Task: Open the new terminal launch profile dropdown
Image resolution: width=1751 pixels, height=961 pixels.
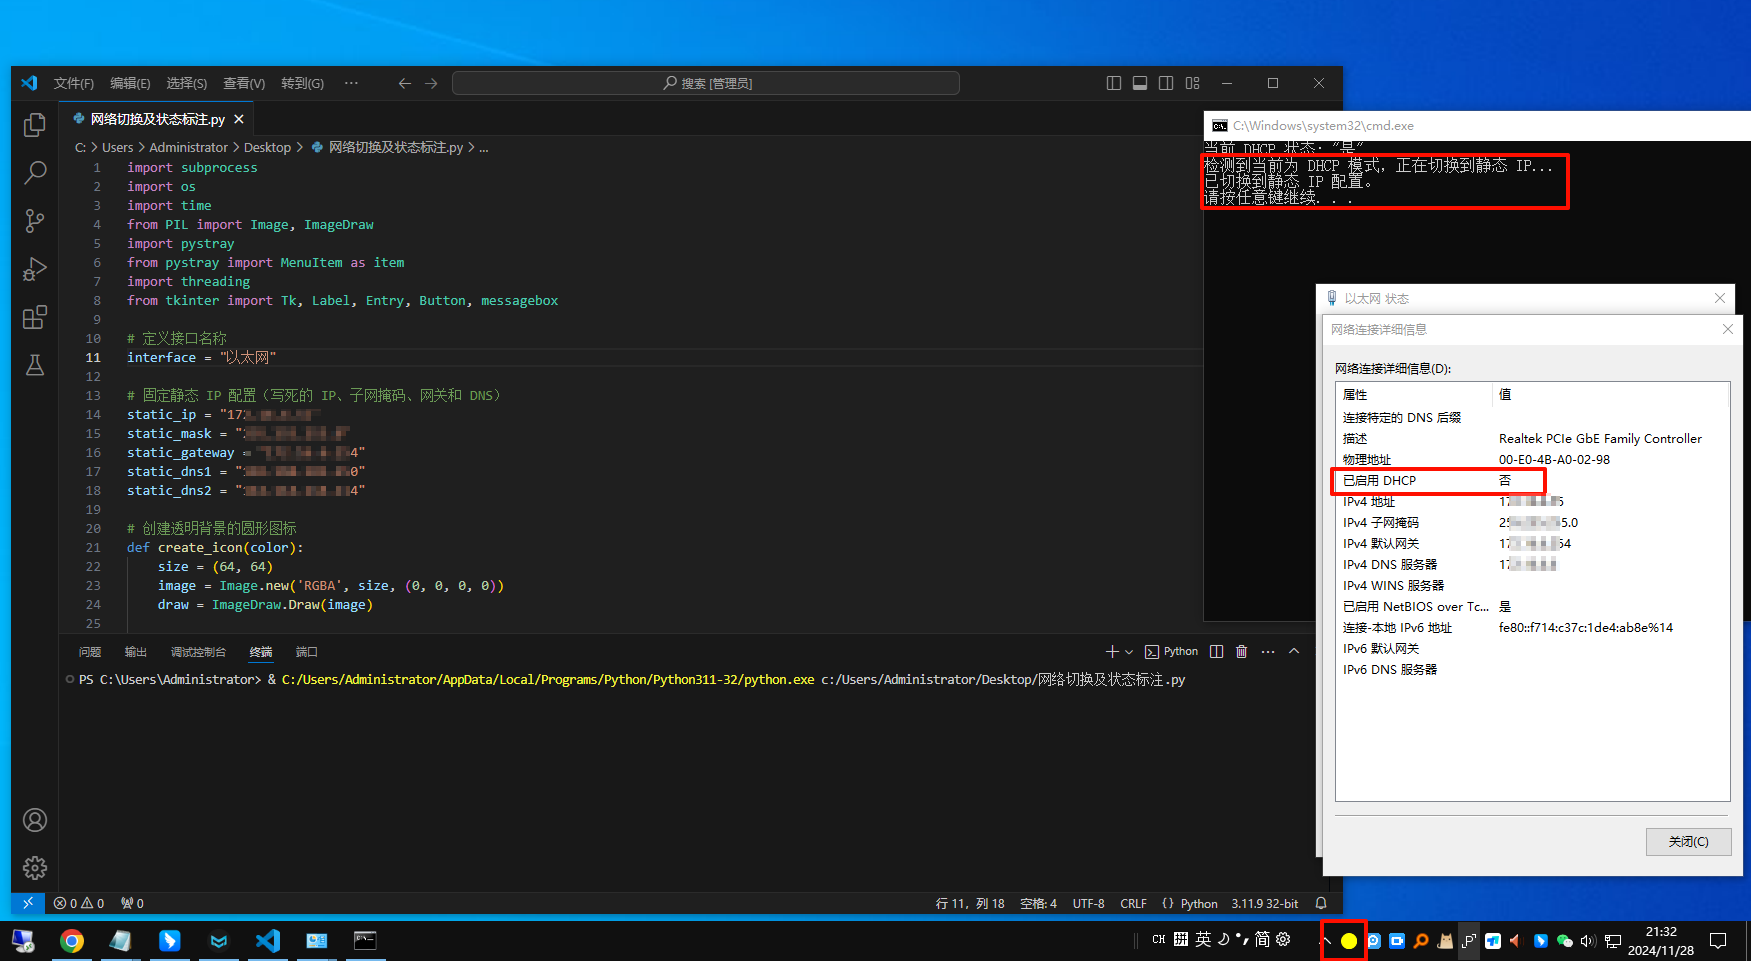Action: (1129, 652)
